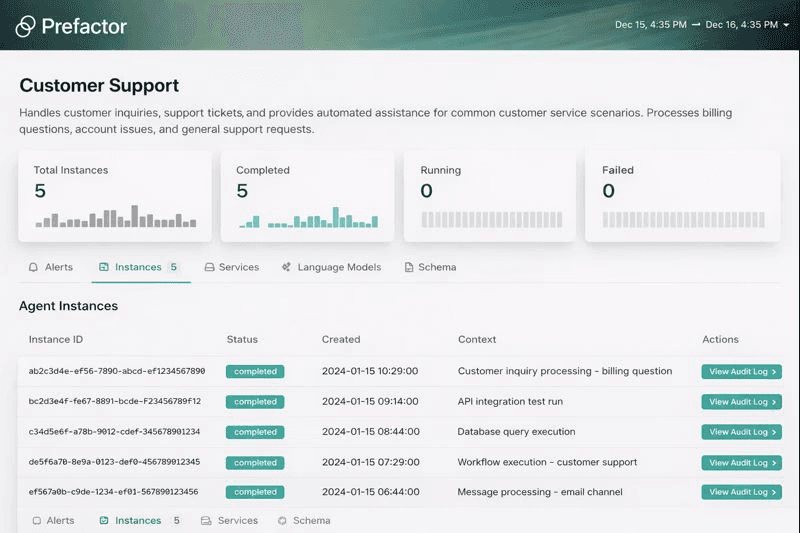The height and width of the screenshot is (533, 800).
Task: Click the Instances tab icon
Action: point(104,267)
